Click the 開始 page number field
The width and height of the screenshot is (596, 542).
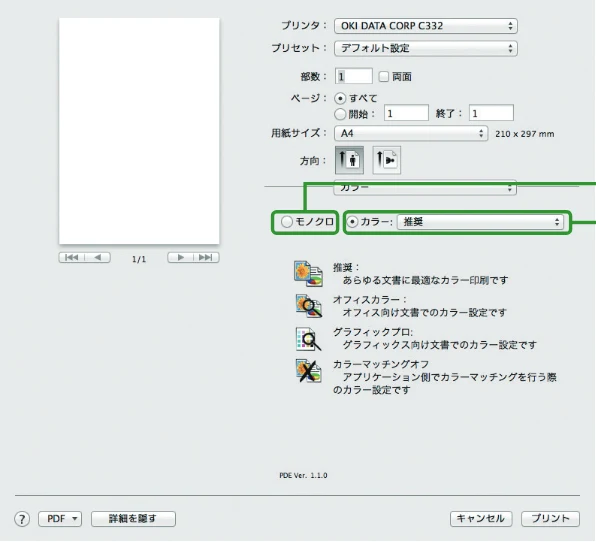tap(406, 113)
